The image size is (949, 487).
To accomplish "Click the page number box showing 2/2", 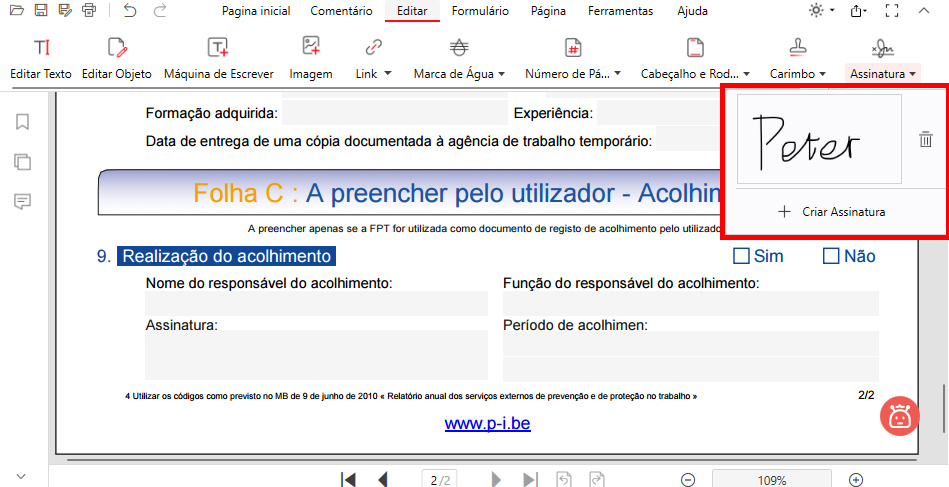I will click(439, 480).
